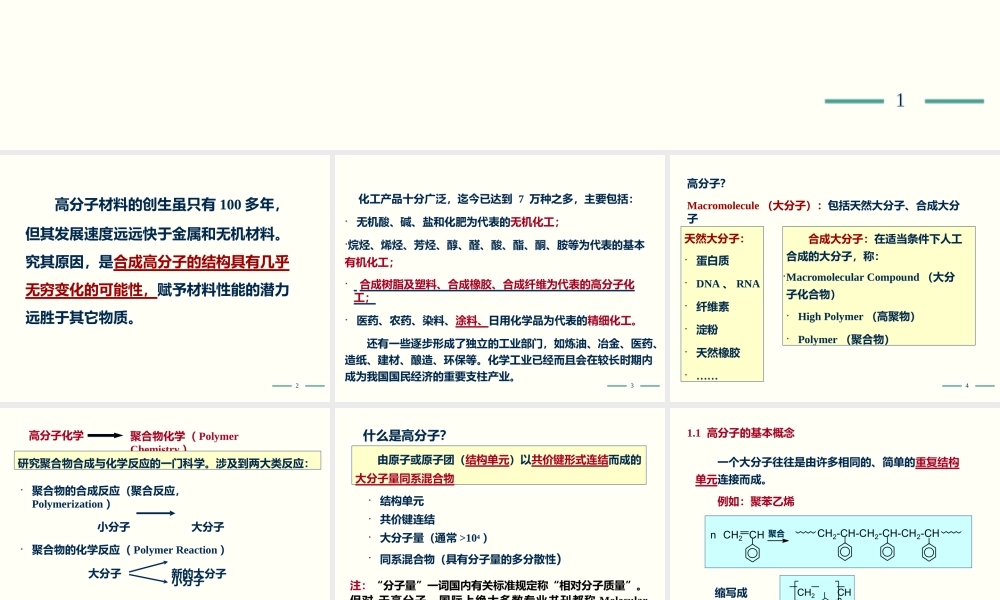The width and height of the screenshot is (1000, 600).
Task: Click the red heading 1.1 高分子的基本概念
Action: (x=740, y=433)
